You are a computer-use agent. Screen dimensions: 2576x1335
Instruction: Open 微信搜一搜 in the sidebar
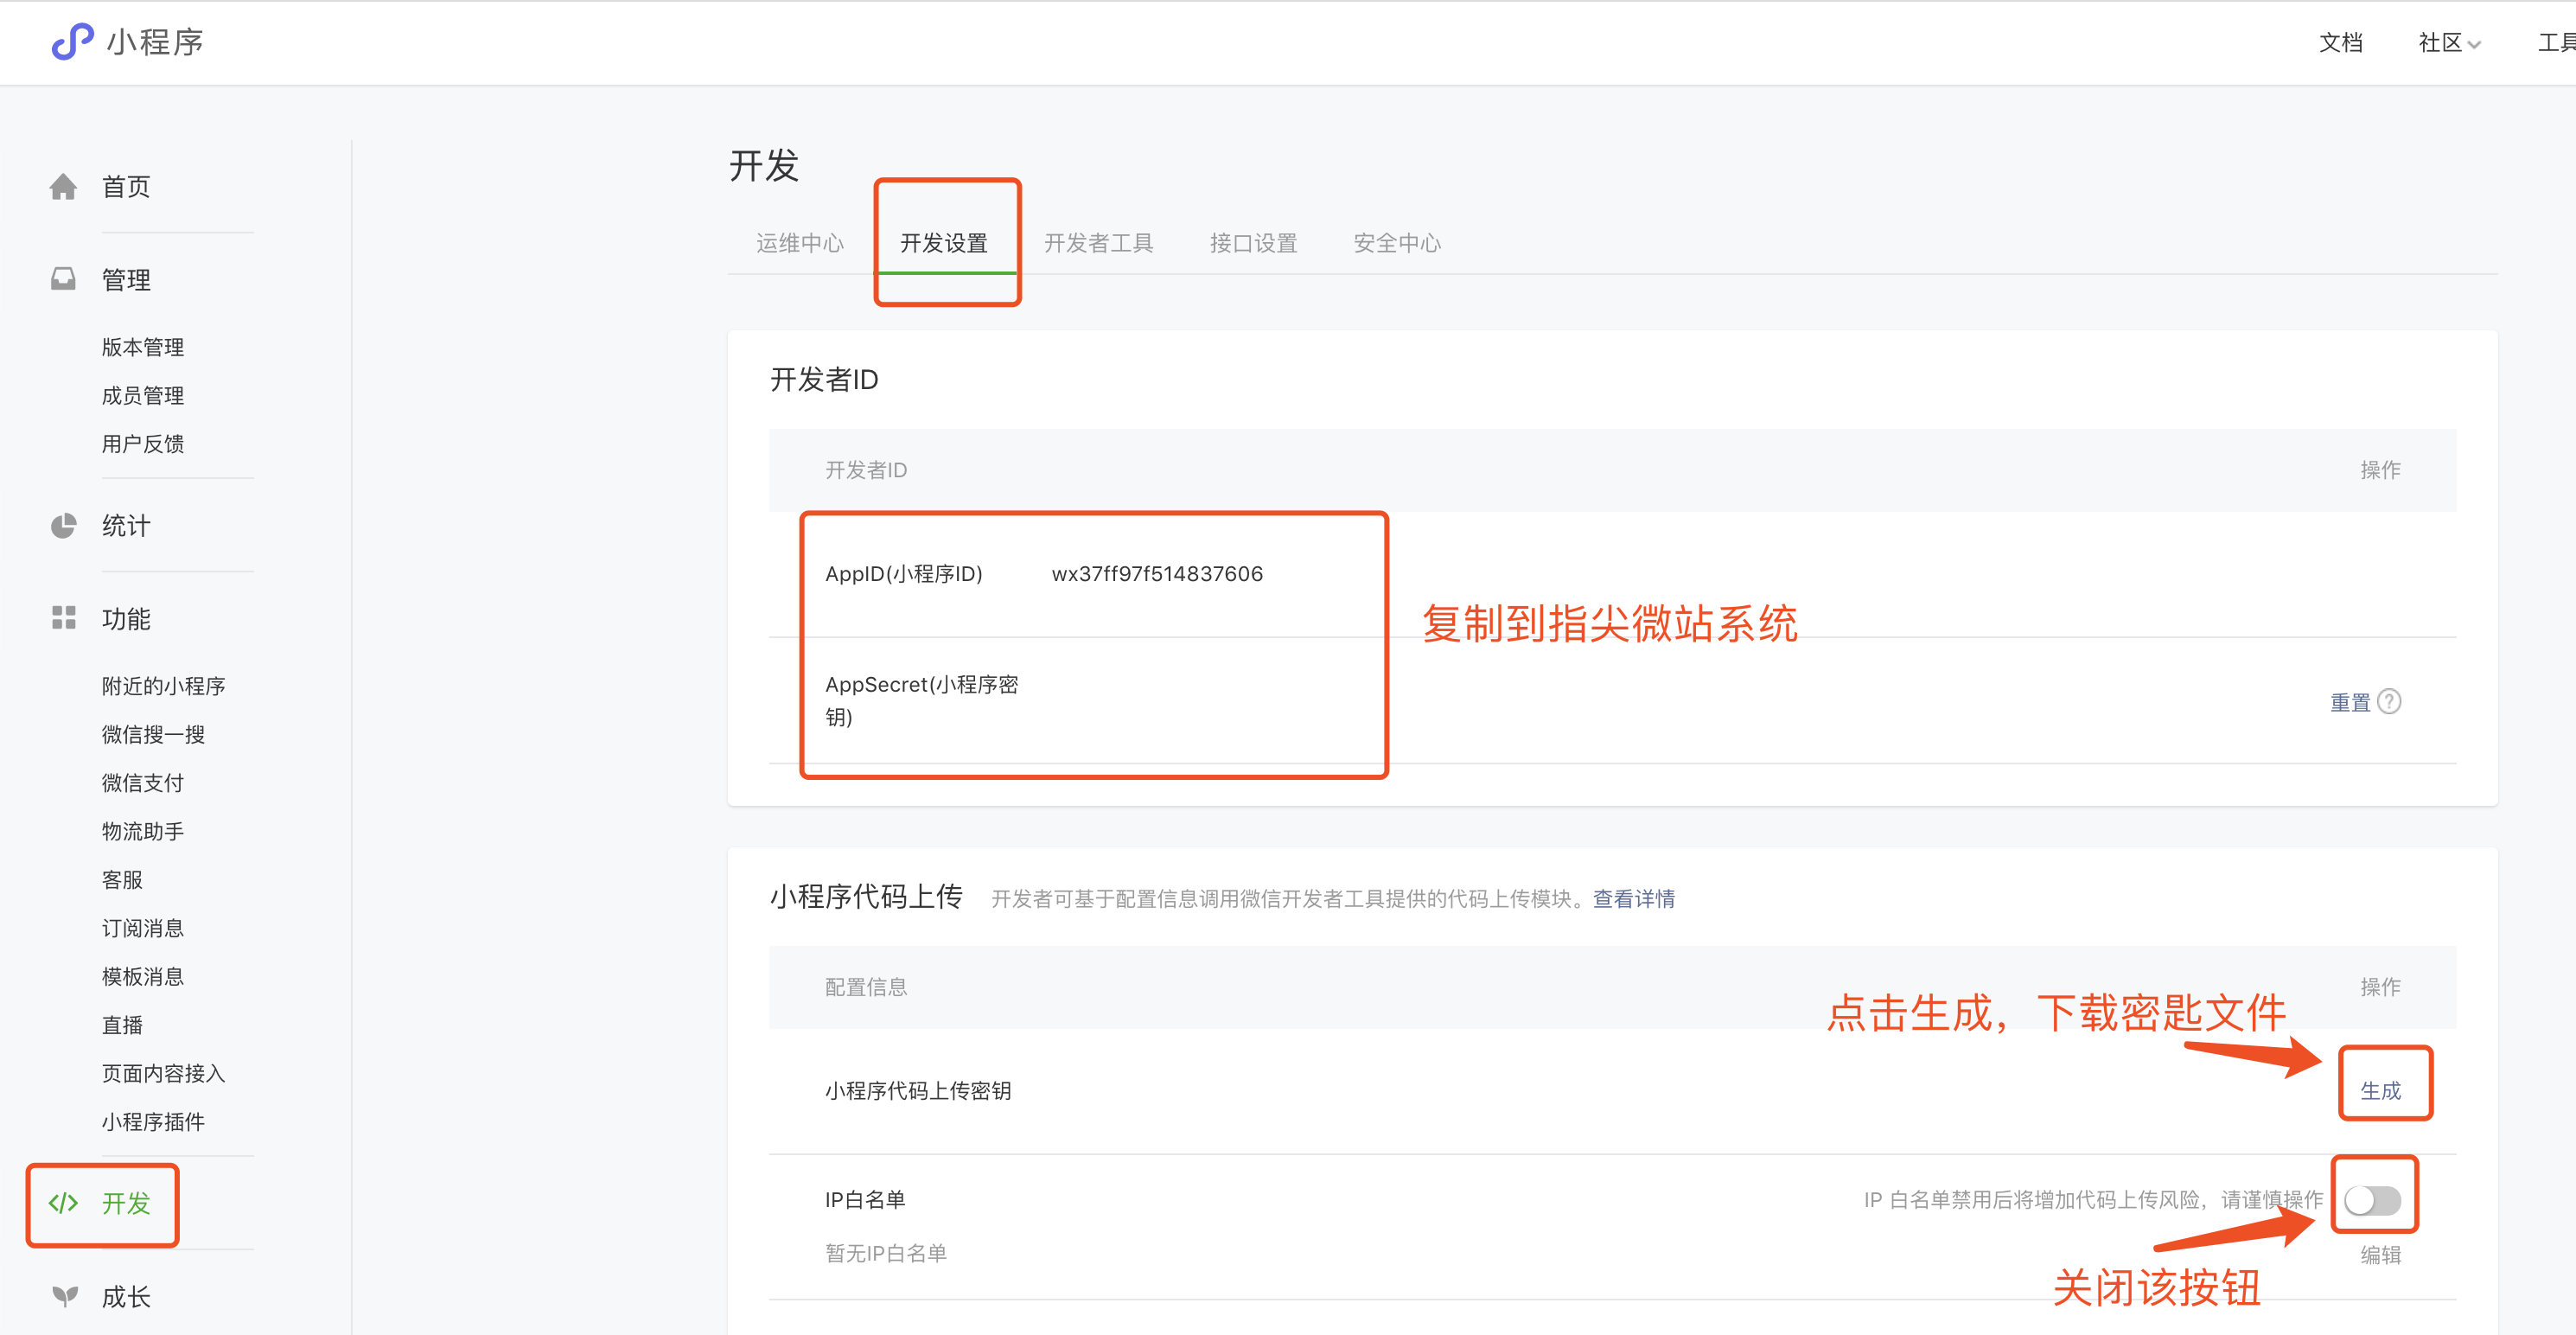[x=153, y=734]
